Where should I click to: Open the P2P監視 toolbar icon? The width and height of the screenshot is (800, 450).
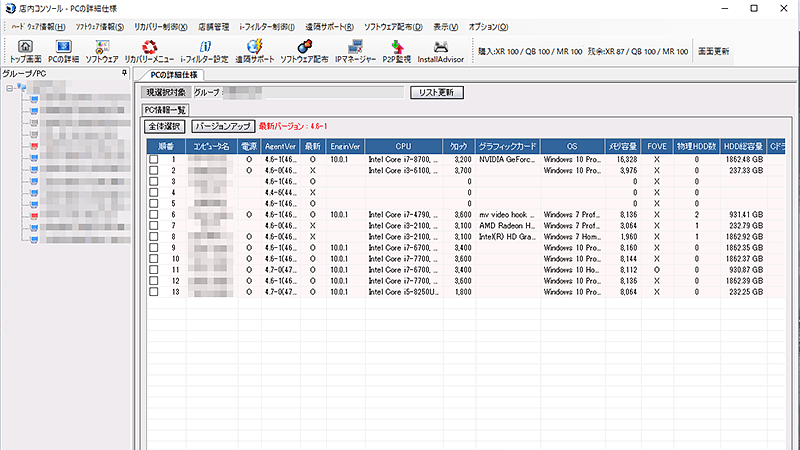pyautogui.click(x=396, y=52)
